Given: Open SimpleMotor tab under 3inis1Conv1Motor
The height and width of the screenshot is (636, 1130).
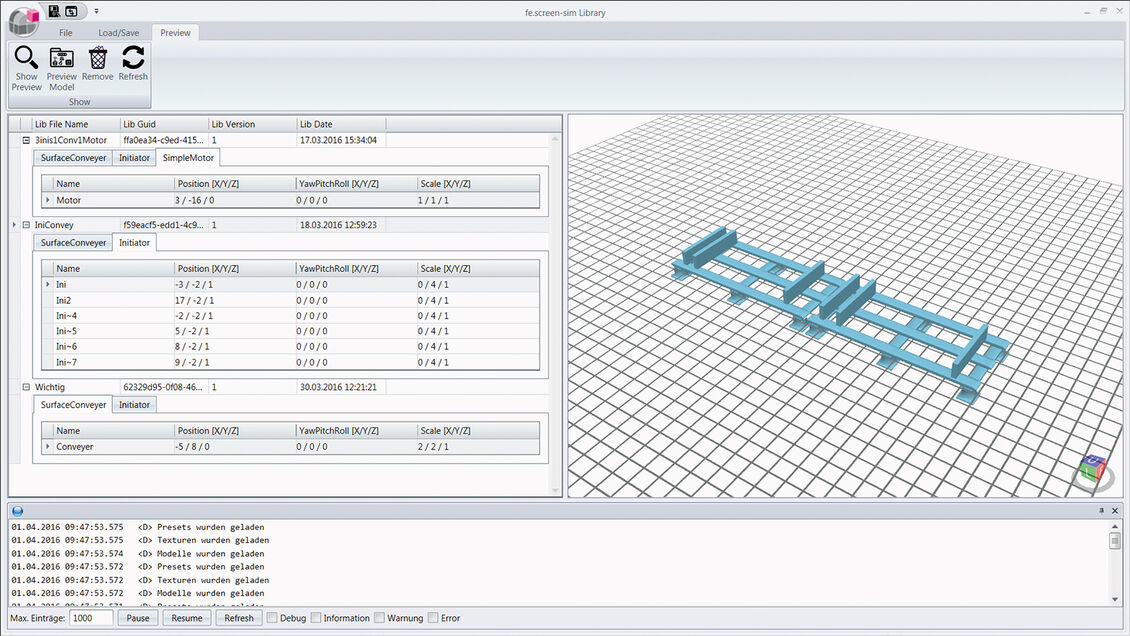Looking at the screenshot, I should tap(188, 158).
